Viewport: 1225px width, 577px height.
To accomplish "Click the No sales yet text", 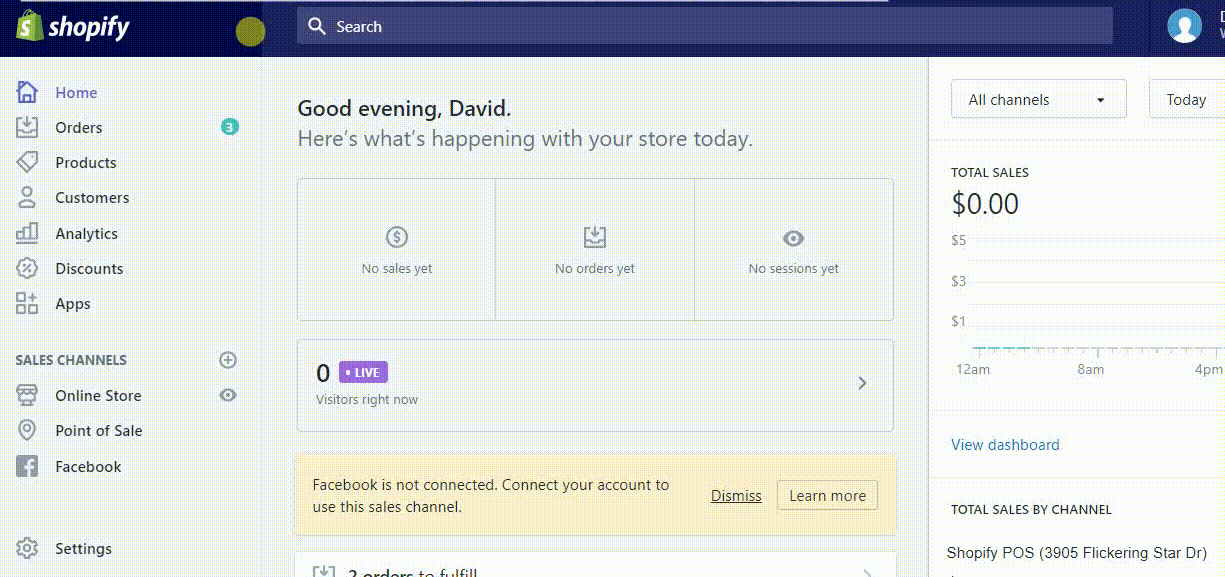I will (397, 268).
